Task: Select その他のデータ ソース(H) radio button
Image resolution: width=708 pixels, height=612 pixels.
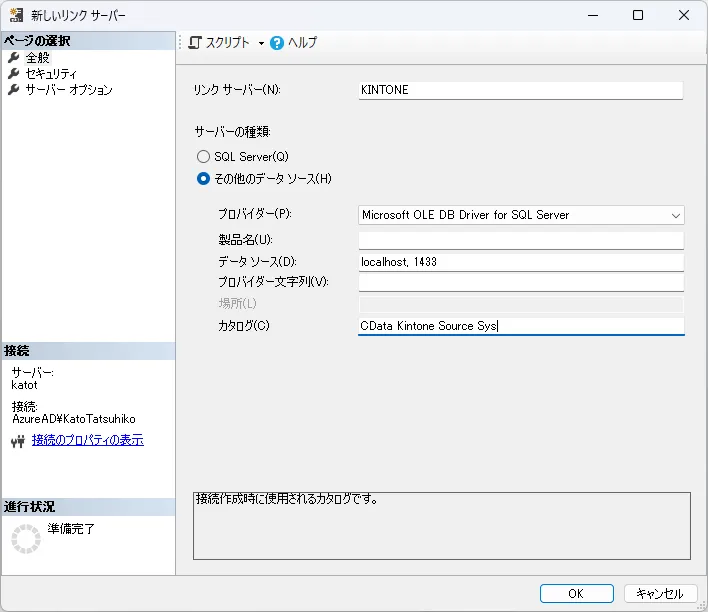Action: click(203, 179)
